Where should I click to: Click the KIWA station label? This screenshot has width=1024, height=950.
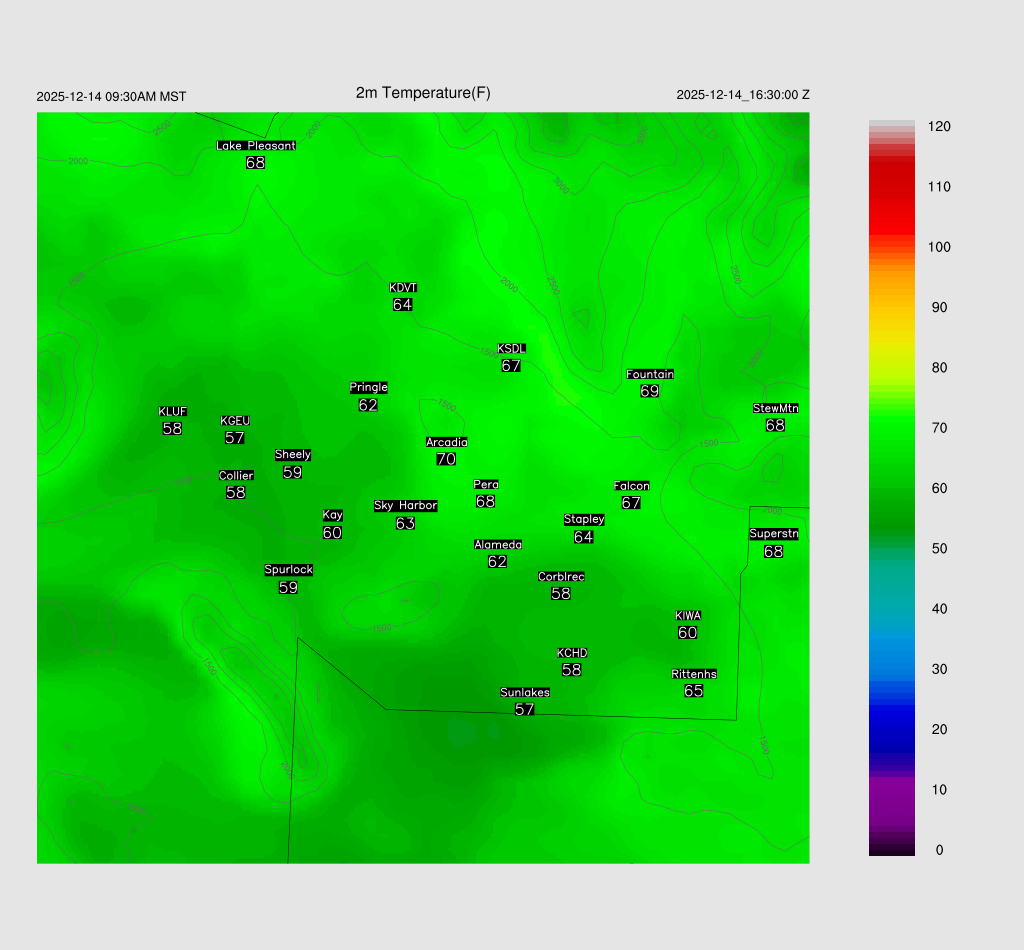688,616
